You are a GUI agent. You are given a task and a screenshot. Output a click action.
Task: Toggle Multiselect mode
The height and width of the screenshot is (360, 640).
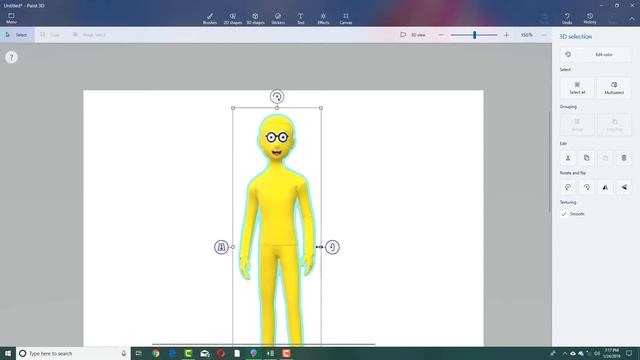(614, 88)
